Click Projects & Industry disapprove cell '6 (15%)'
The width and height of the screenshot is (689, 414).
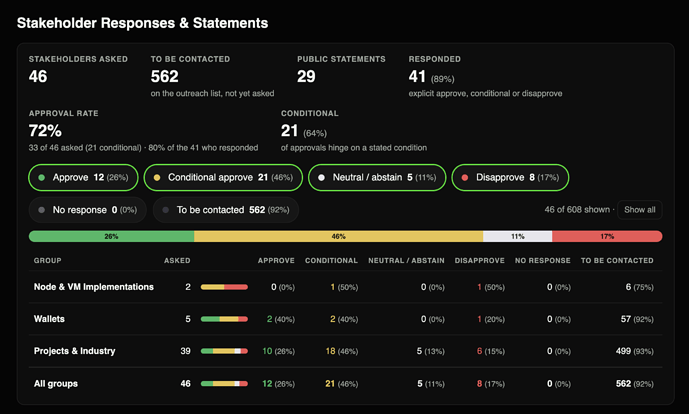point(491,351)
